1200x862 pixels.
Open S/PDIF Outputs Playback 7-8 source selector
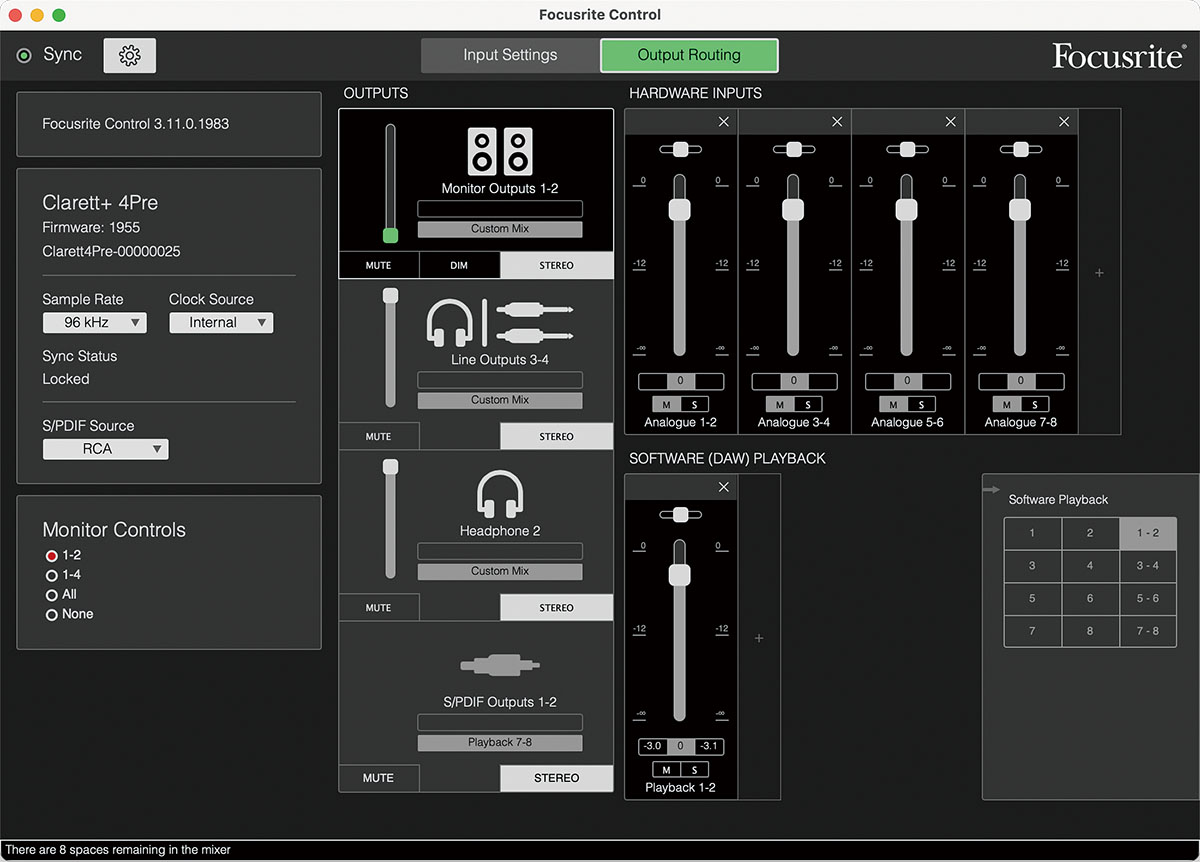click(x=500, y=743)
